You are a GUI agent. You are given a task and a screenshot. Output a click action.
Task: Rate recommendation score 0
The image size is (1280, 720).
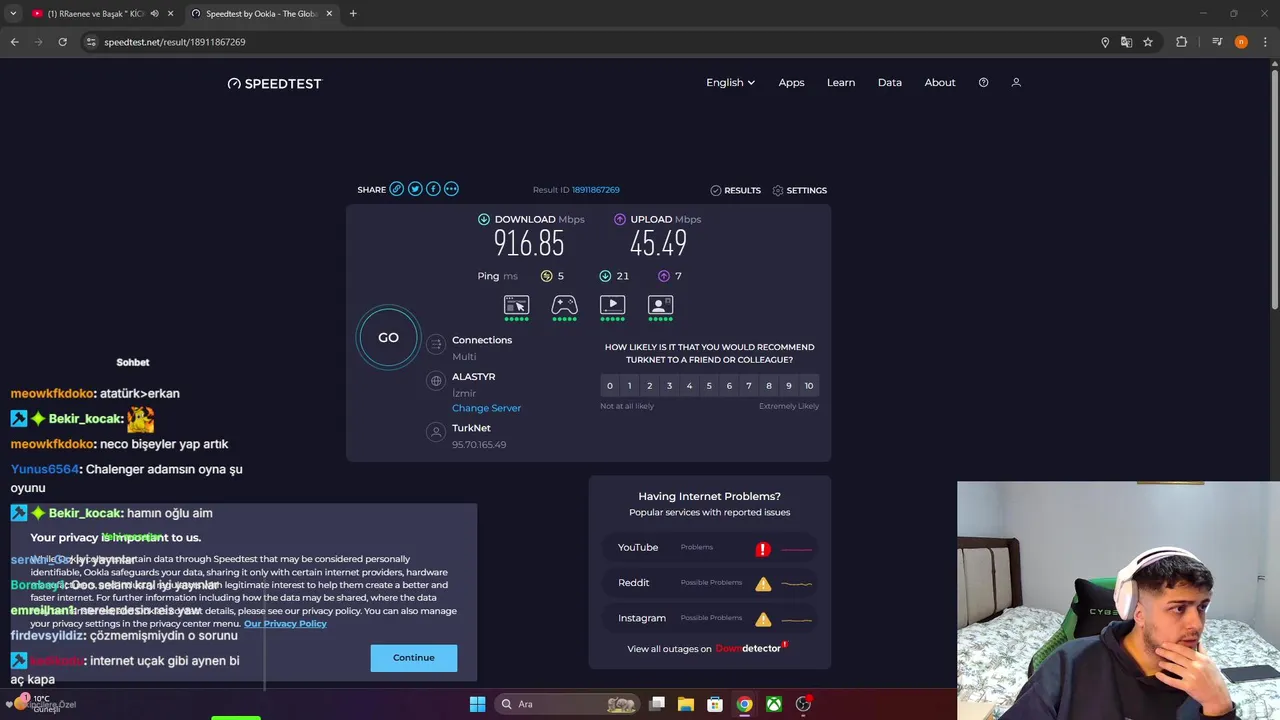609,386
